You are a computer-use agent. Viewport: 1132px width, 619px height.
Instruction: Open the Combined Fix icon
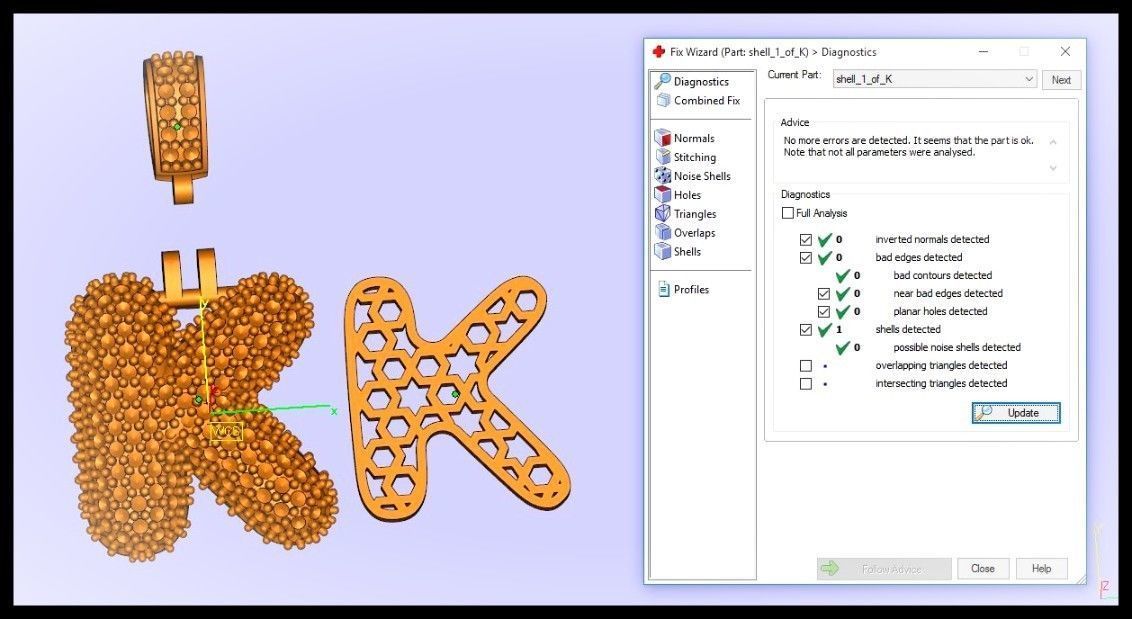coord(663,100)
